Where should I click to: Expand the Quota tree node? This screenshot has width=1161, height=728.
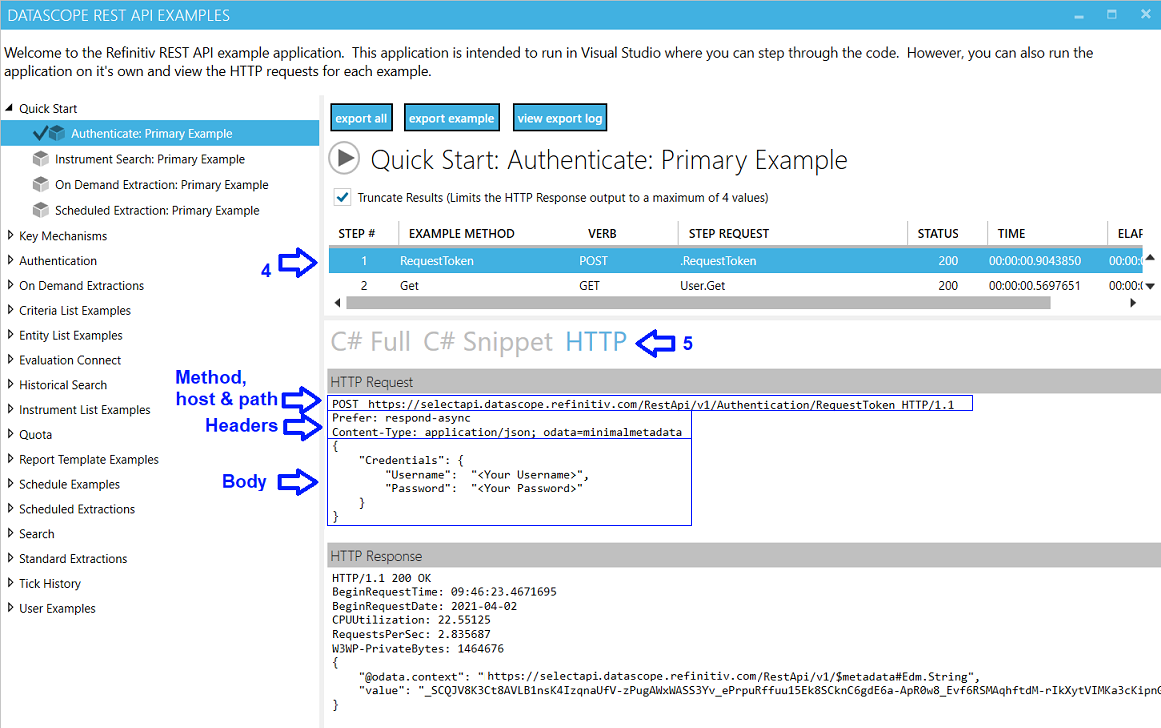(10, 434)
